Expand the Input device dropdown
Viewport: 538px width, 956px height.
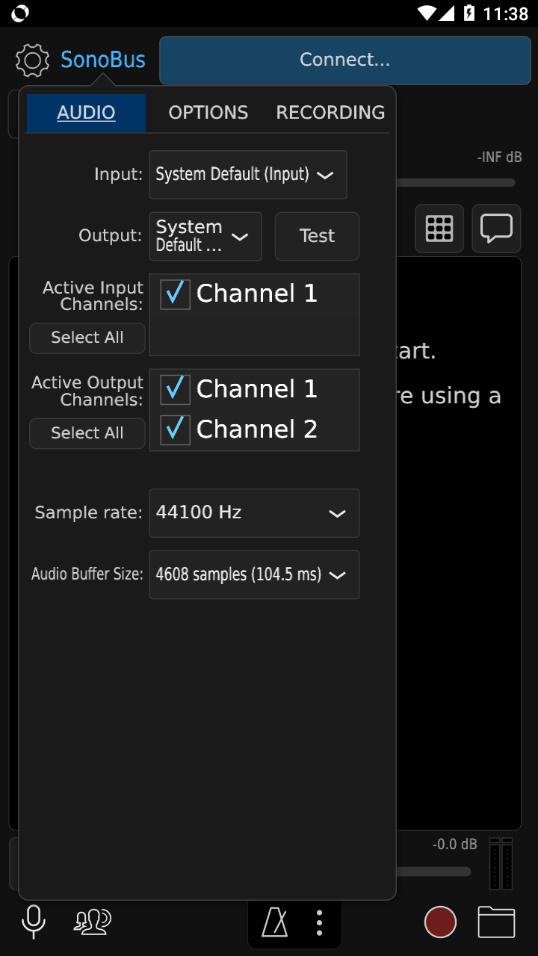(248, 175)
